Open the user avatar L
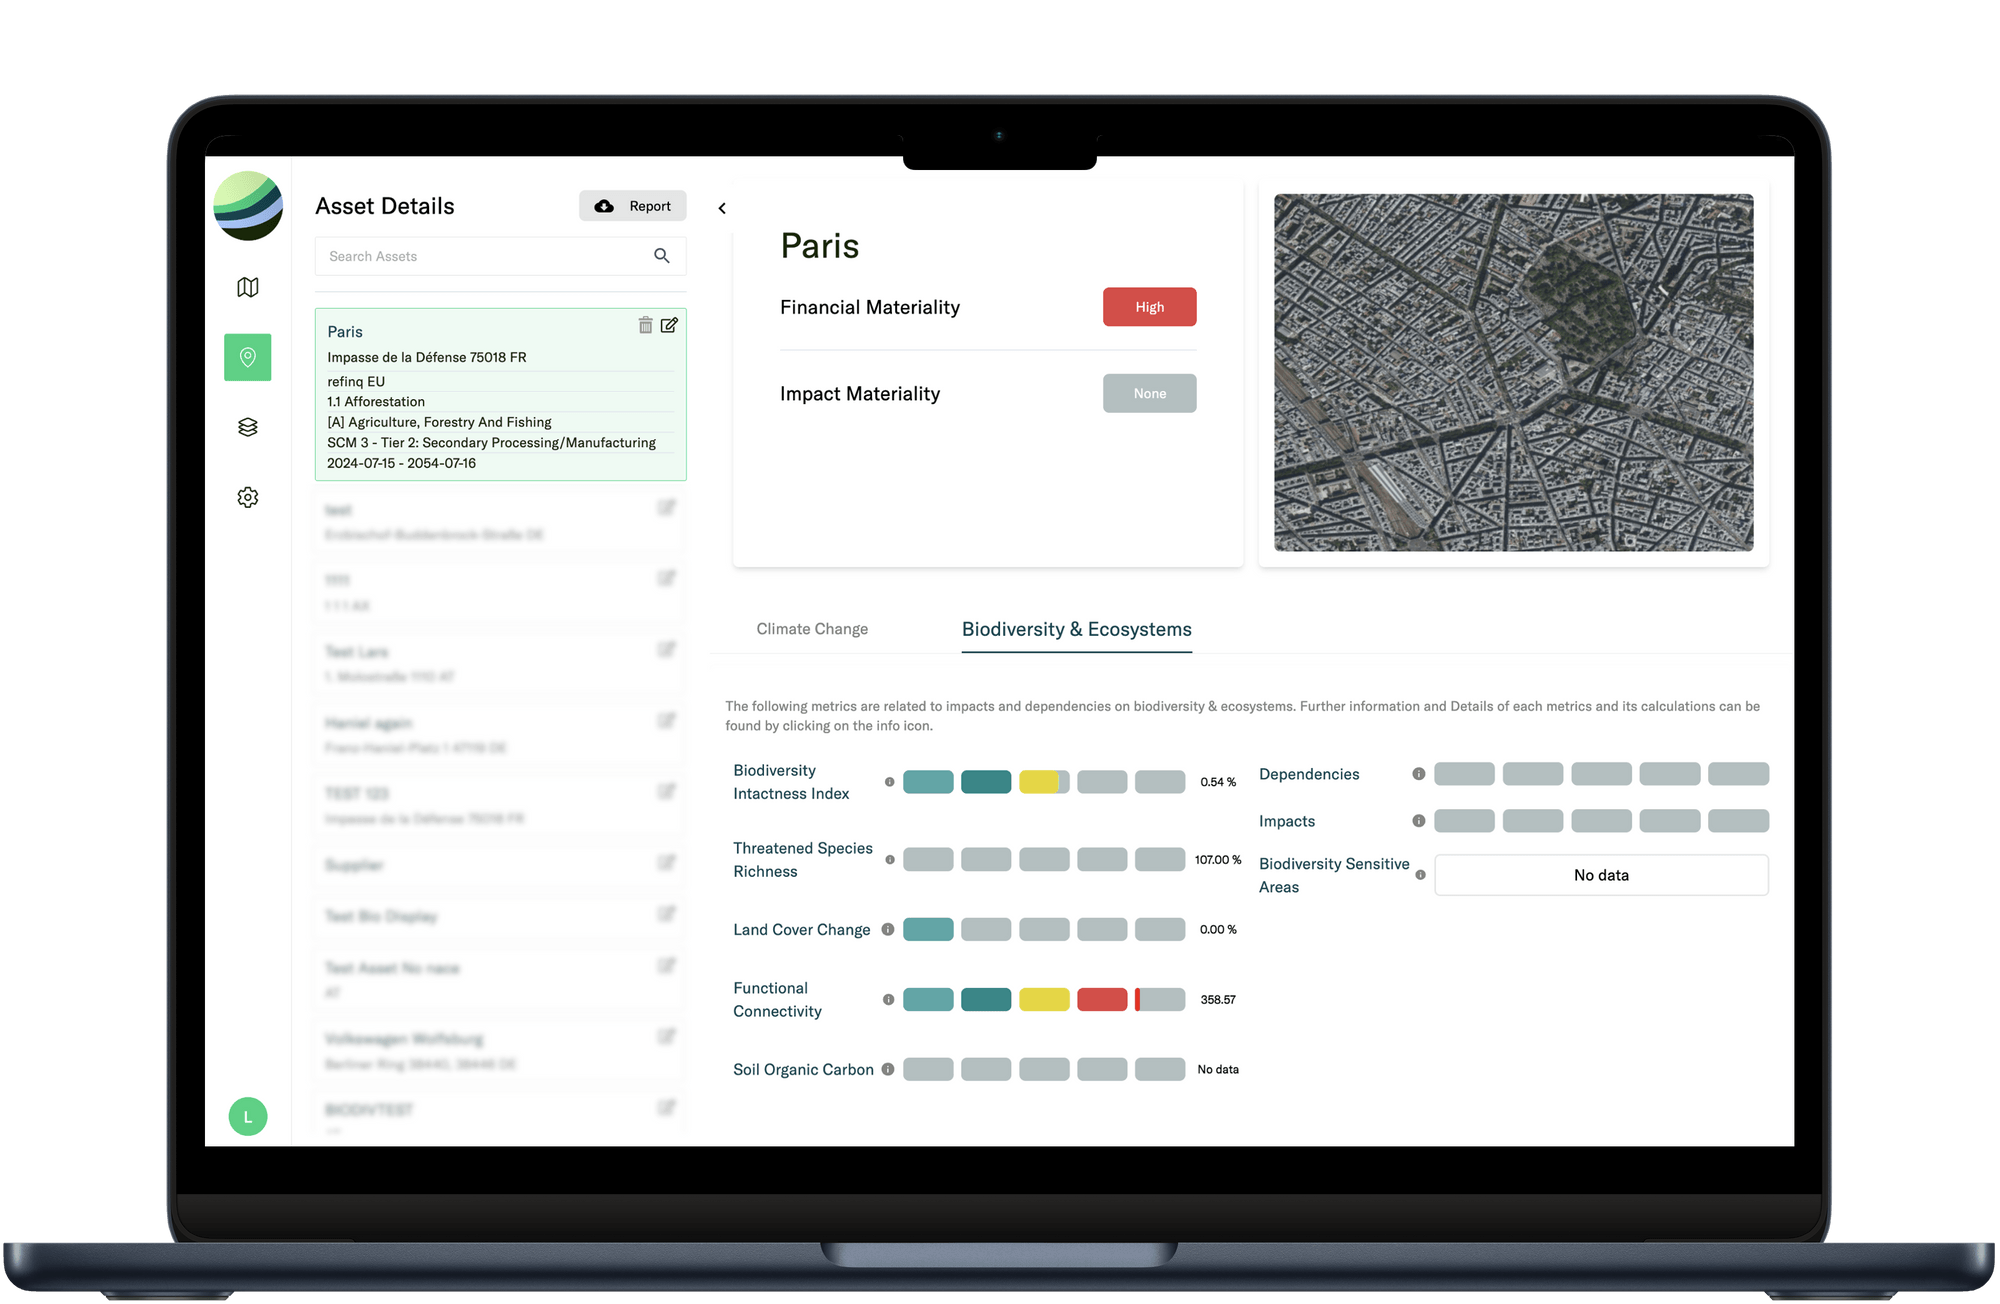This screenshot has height=1304, width=2000. click(248, 1116)
